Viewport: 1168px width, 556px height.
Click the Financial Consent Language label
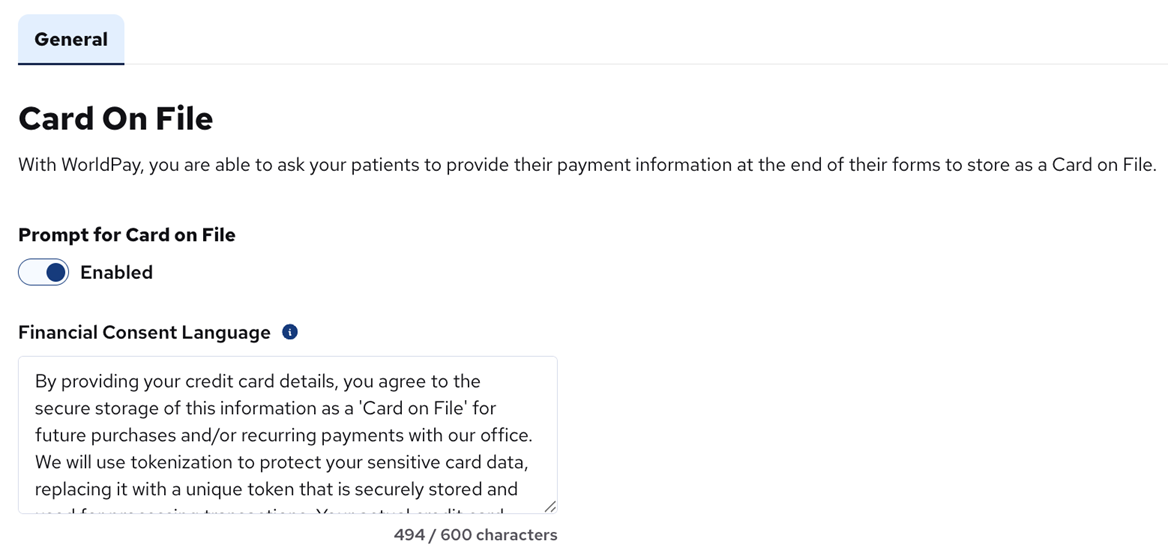[144, 332]
